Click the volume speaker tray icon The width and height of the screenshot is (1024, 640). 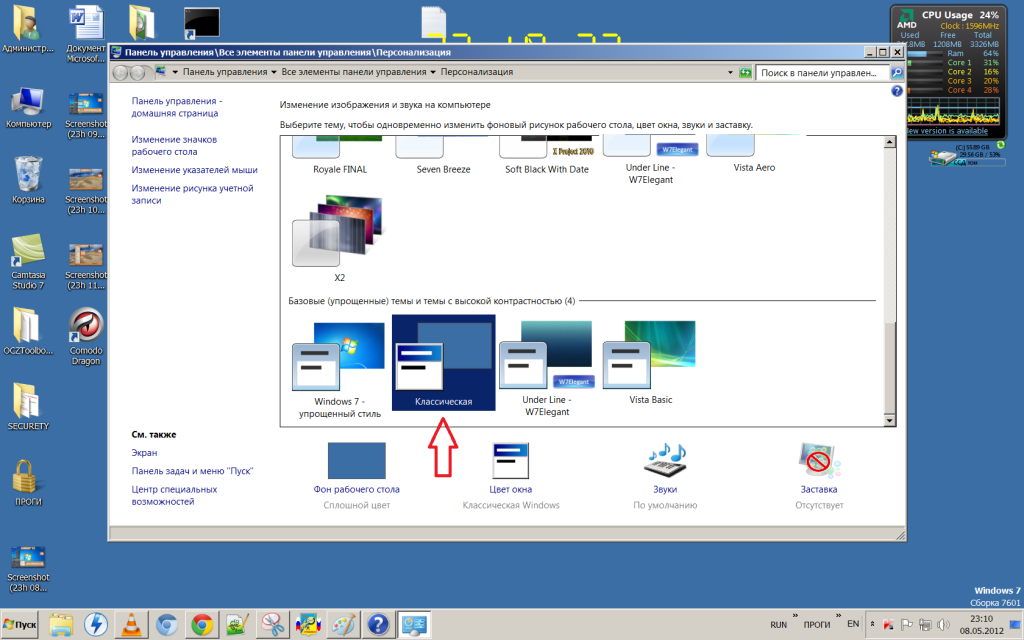click(x=943, y=625)
